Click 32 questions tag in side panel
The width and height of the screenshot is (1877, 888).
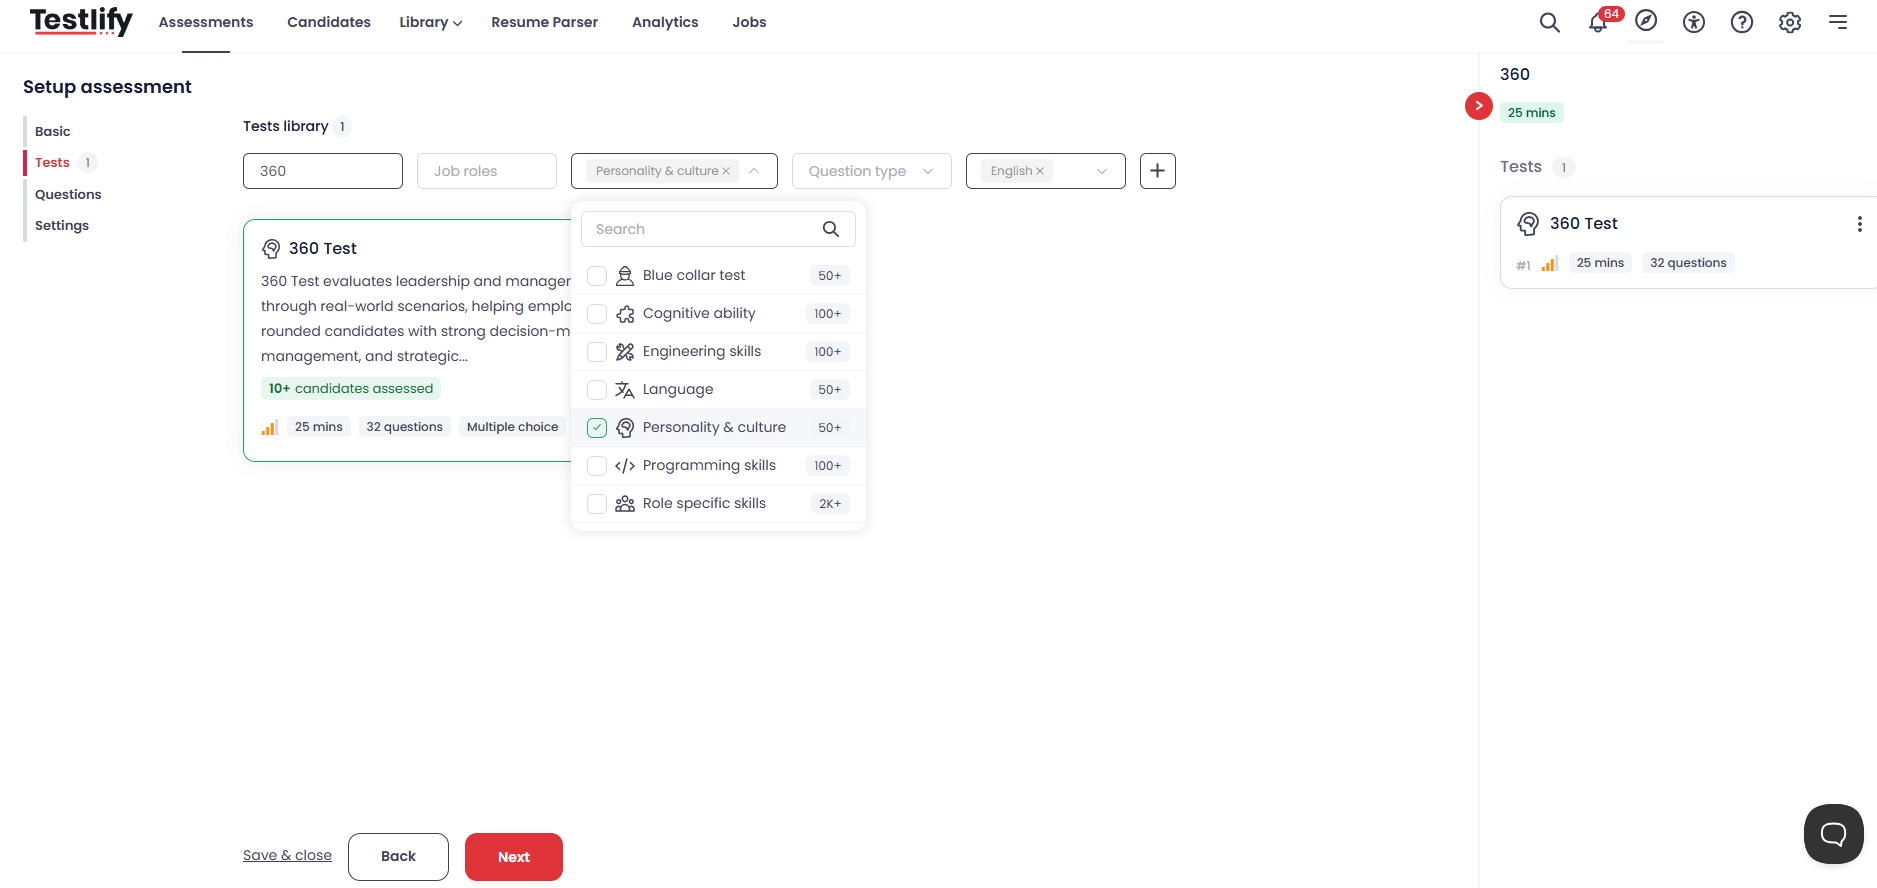1688,263
